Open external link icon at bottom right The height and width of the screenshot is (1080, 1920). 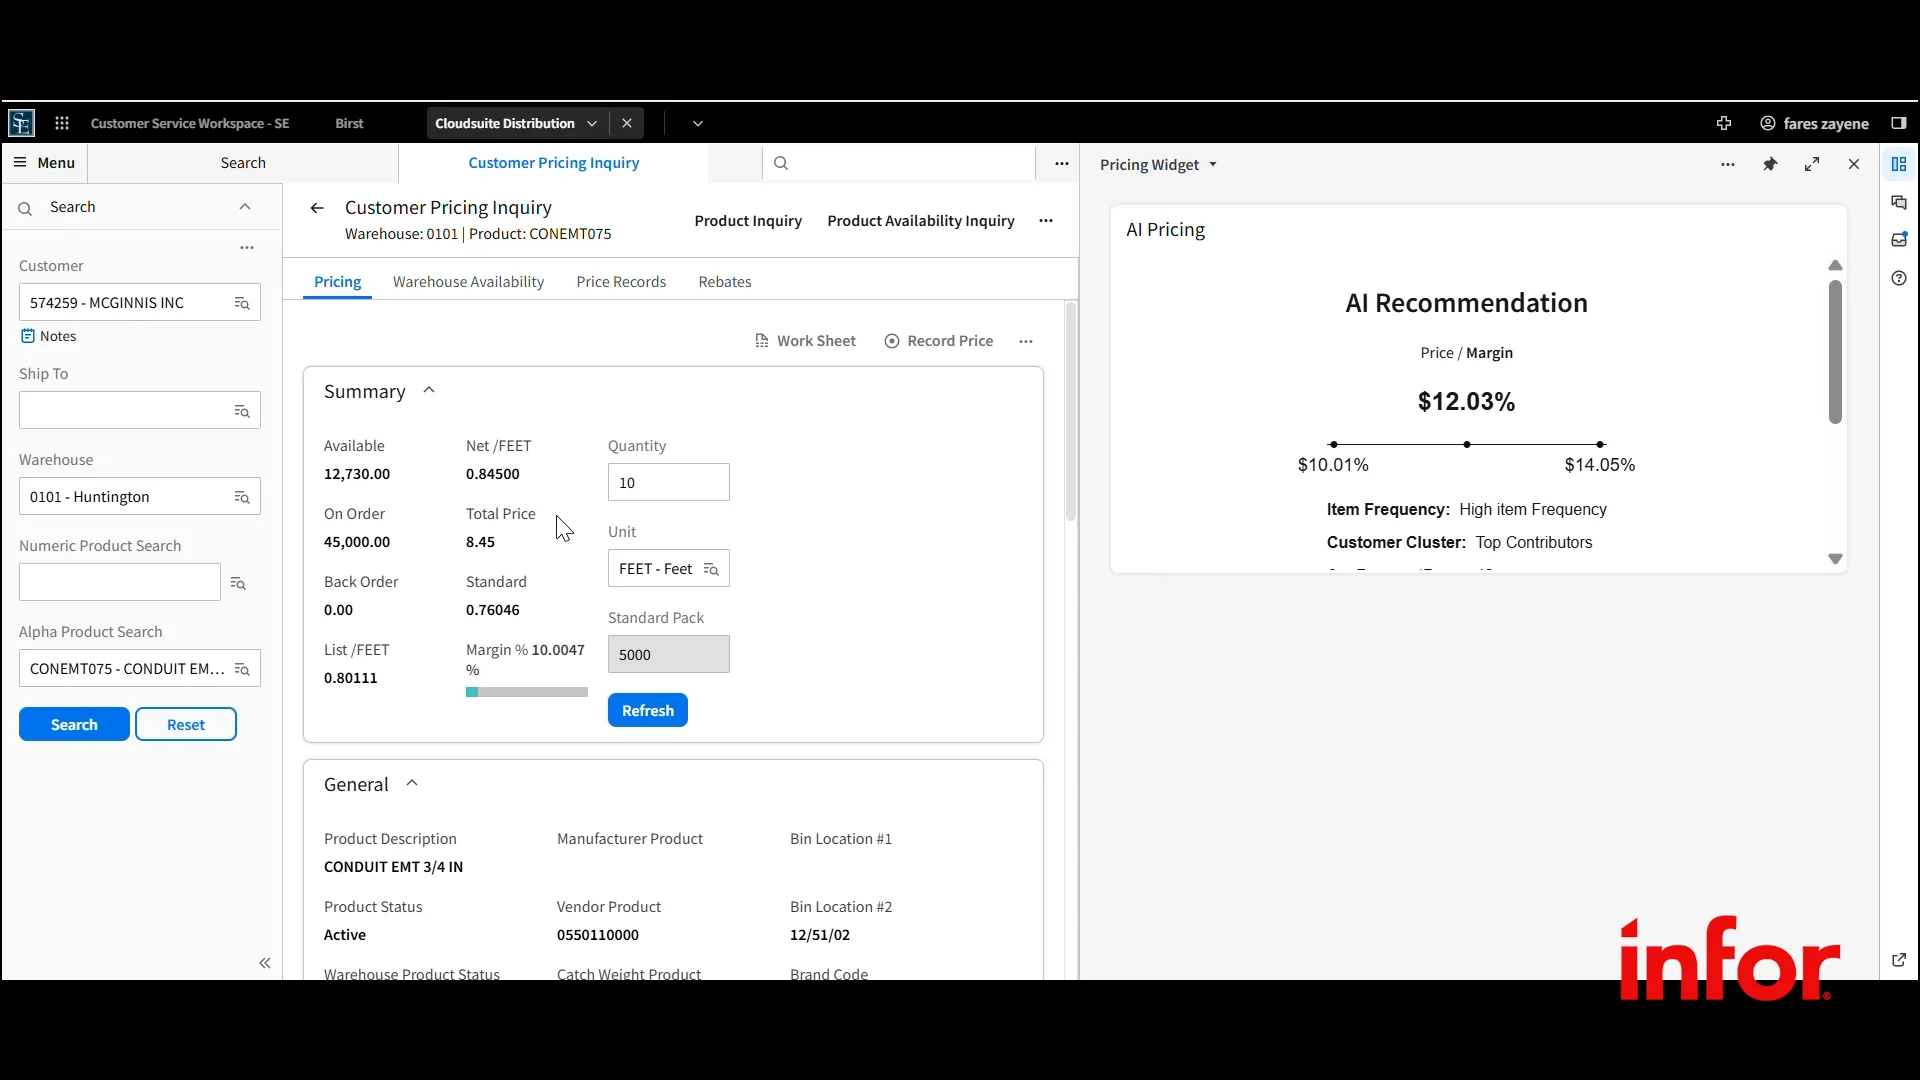1899,960
